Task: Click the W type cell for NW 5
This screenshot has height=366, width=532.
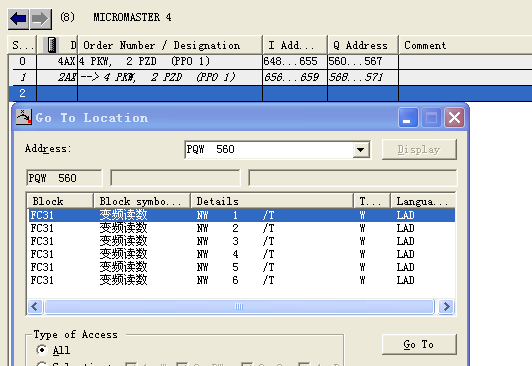Action: click(362, 267)
